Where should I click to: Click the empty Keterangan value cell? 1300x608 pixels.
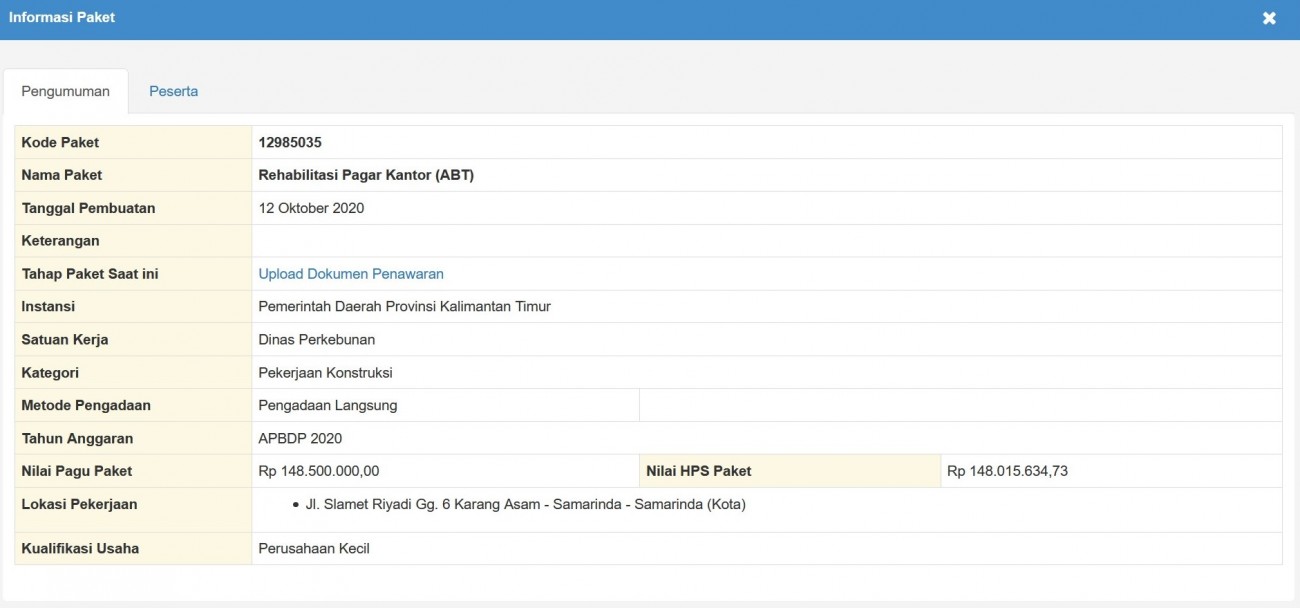pyautogui.click(x=766, y=241)
